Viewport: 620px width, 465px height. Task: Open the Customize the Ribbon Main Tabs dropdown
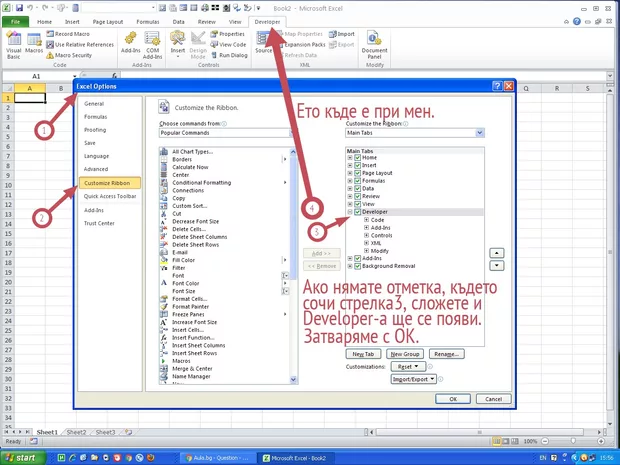pyautogui.click(x=414, y=132)
